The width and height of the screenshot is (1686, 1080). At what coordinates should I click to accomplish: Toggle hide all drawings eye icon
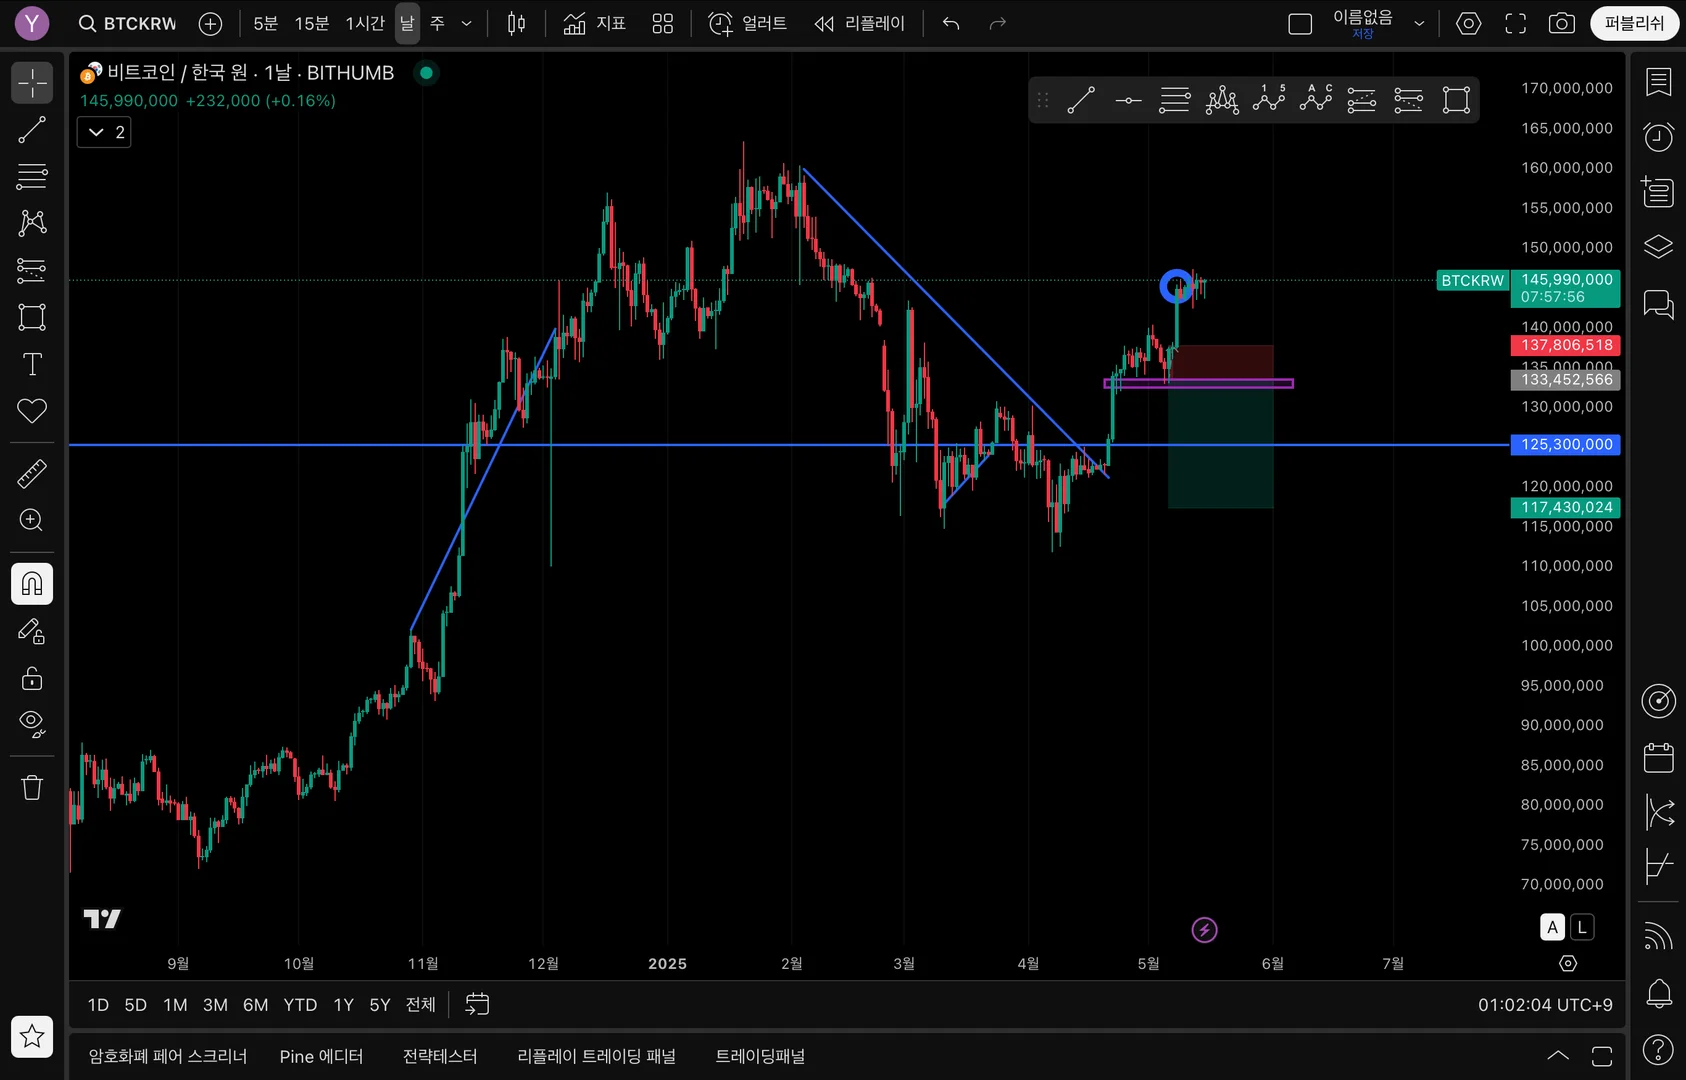point(32,724)
